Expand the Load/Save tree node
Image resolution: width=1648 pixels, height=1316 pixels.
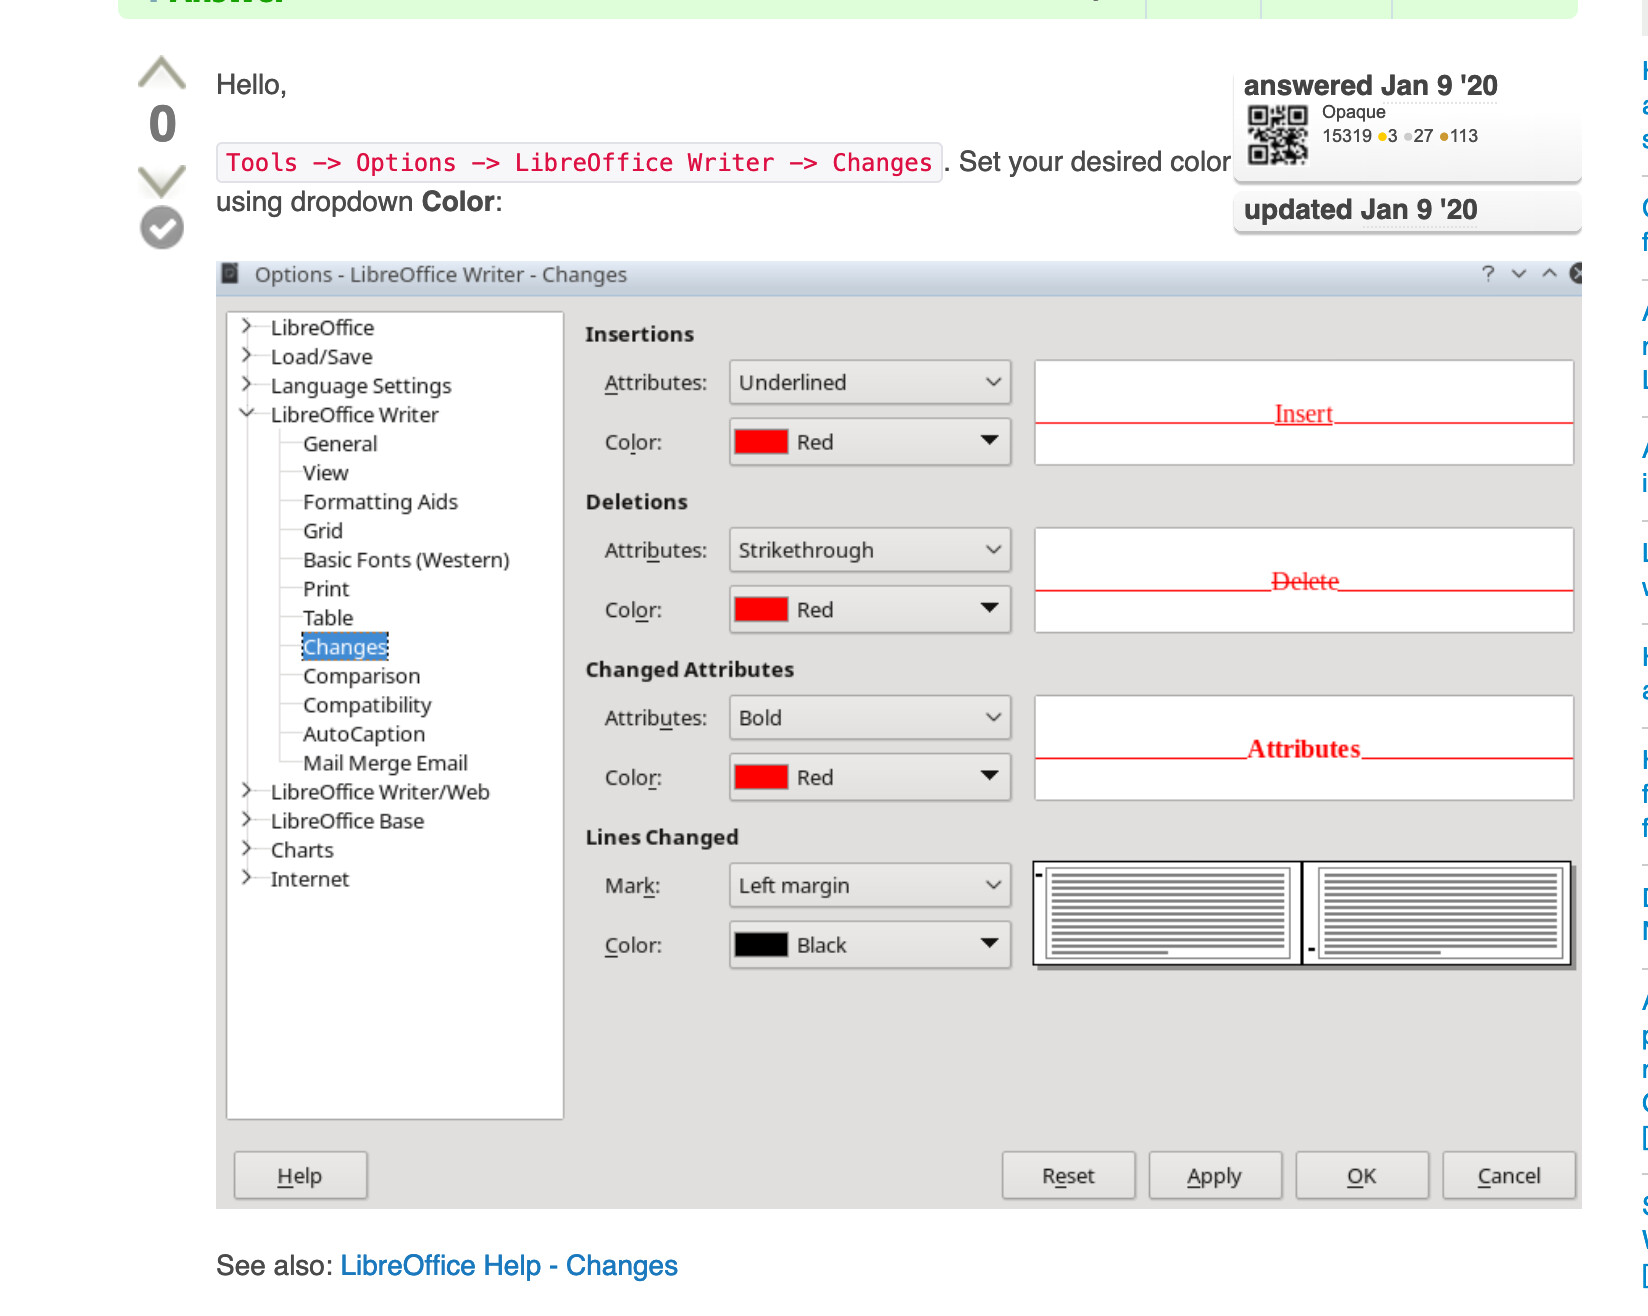246,356
